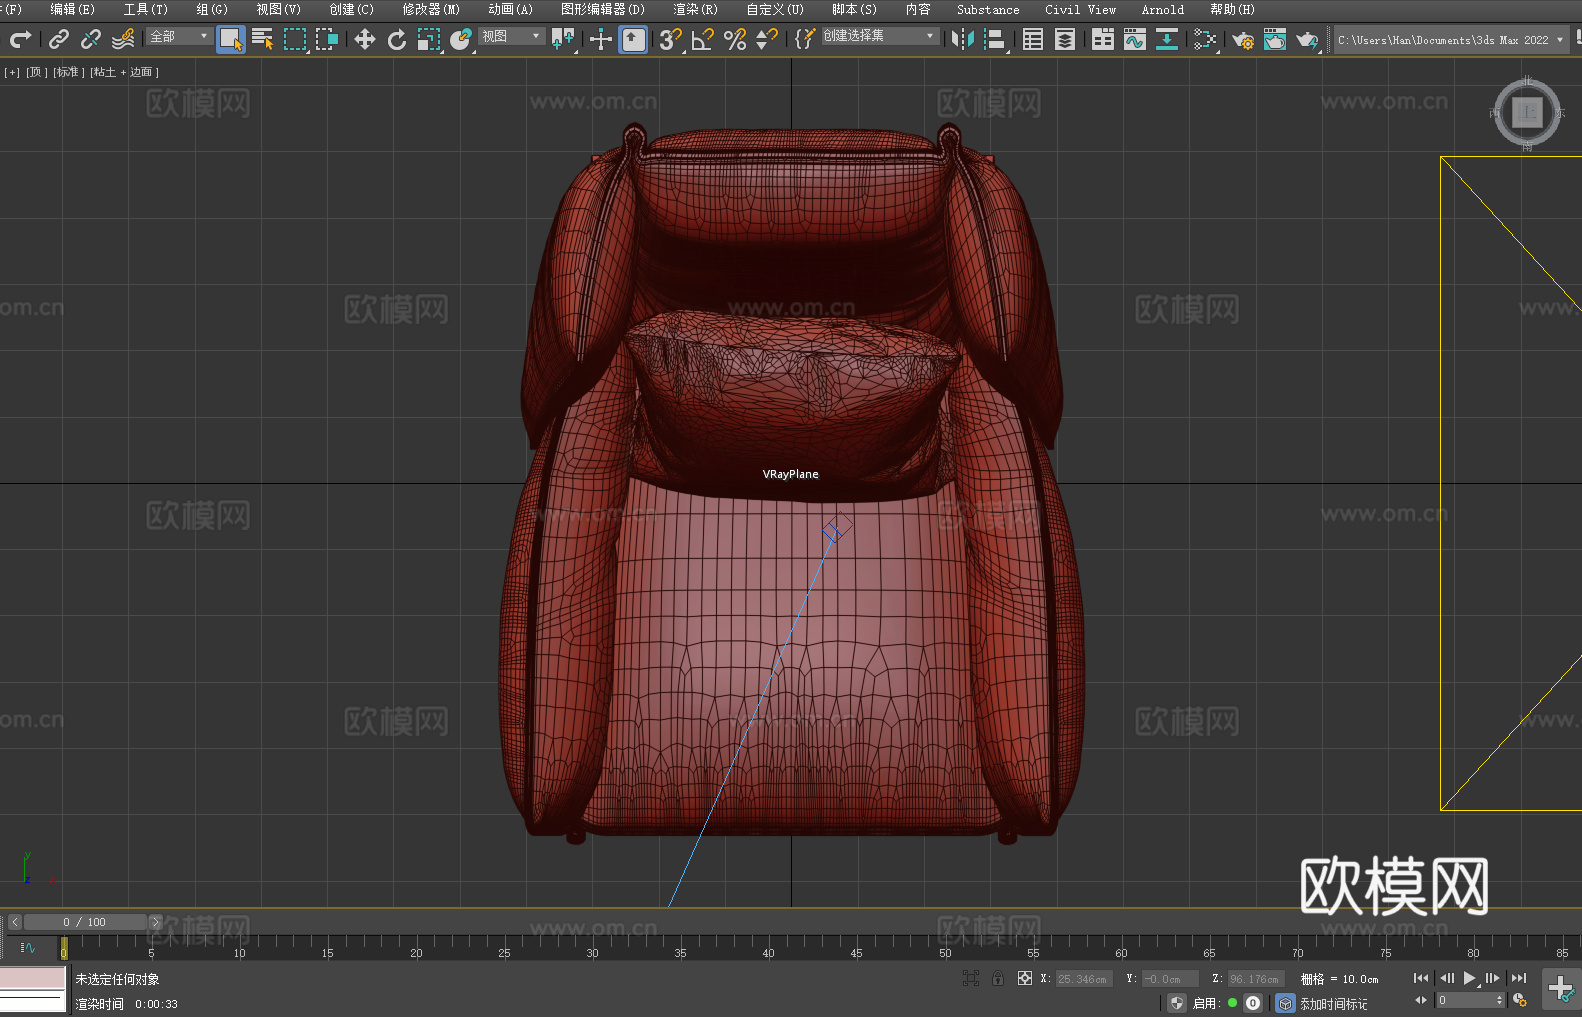Open the selection filter 全部 dropdown
This screenshot has height=1017, width=1582.
[179, 36]
